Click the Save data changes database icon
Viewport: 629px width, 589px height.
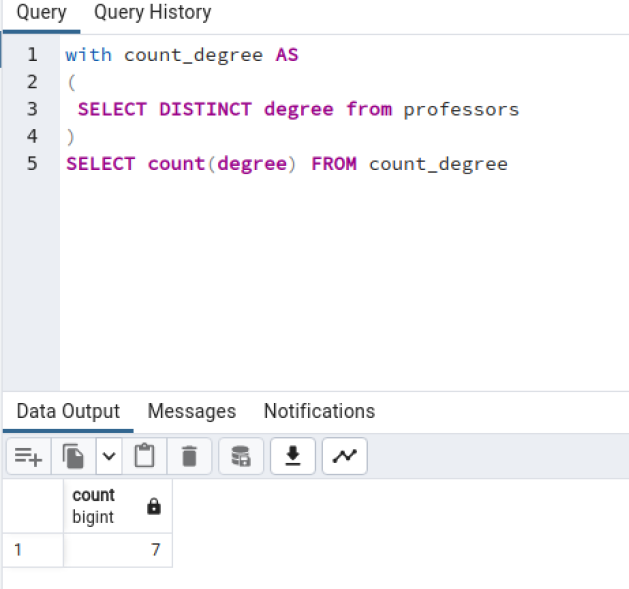pyautogui.click(x=241, y=456)
